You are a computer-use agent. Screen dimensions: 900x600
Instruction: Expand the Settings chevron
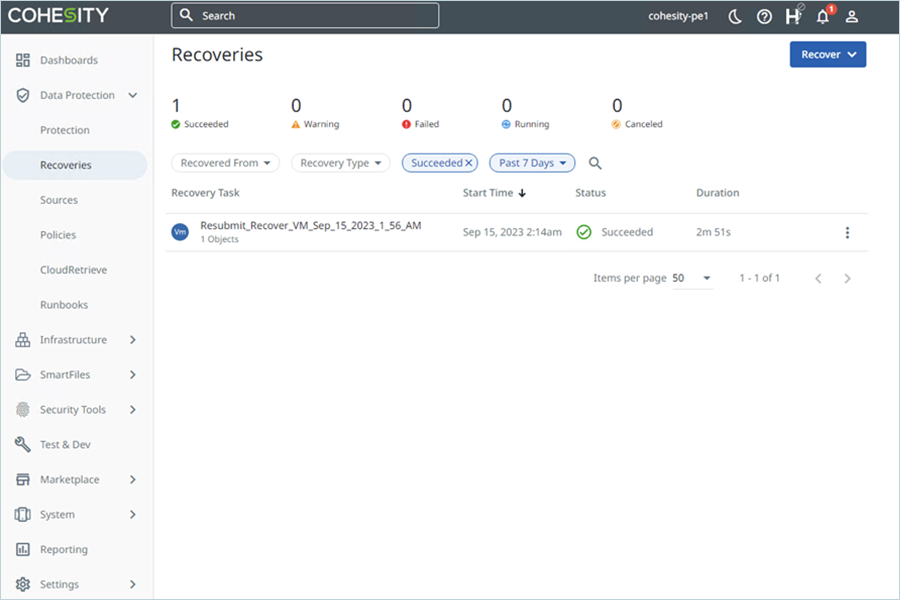[133, 584]
